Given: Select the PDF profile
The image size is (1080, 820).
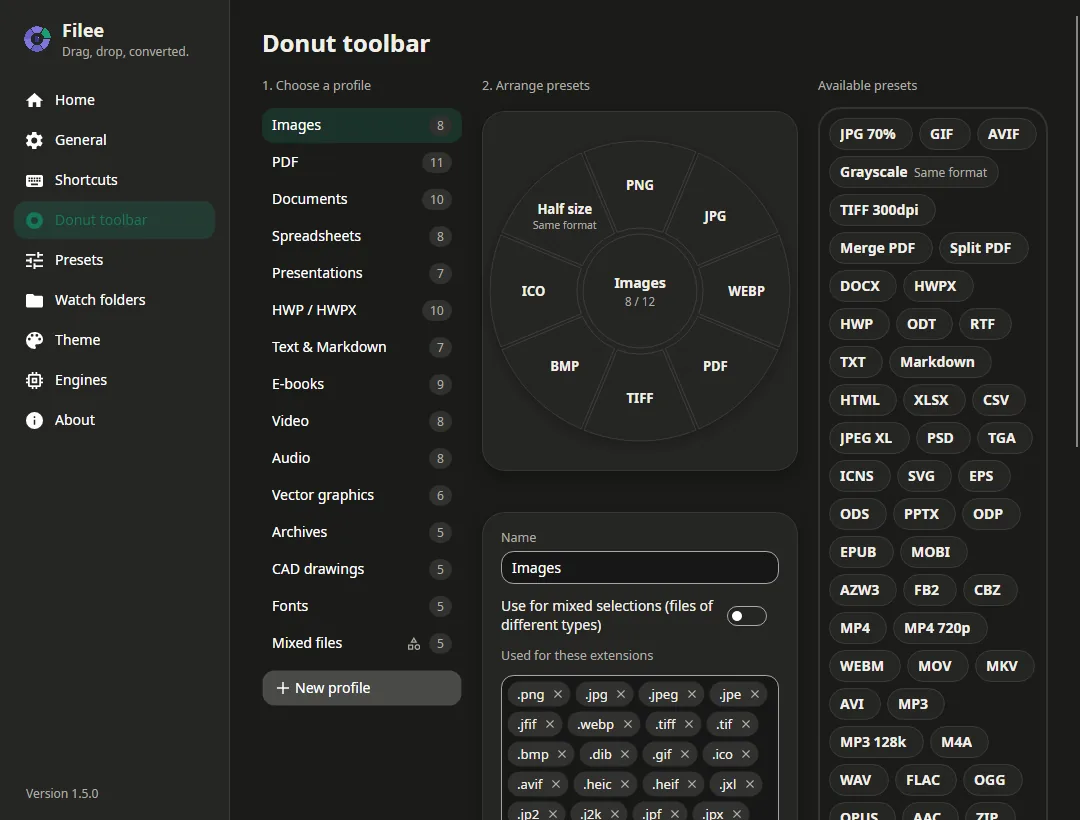Looking at the screenshot, I should click(362, 162).
